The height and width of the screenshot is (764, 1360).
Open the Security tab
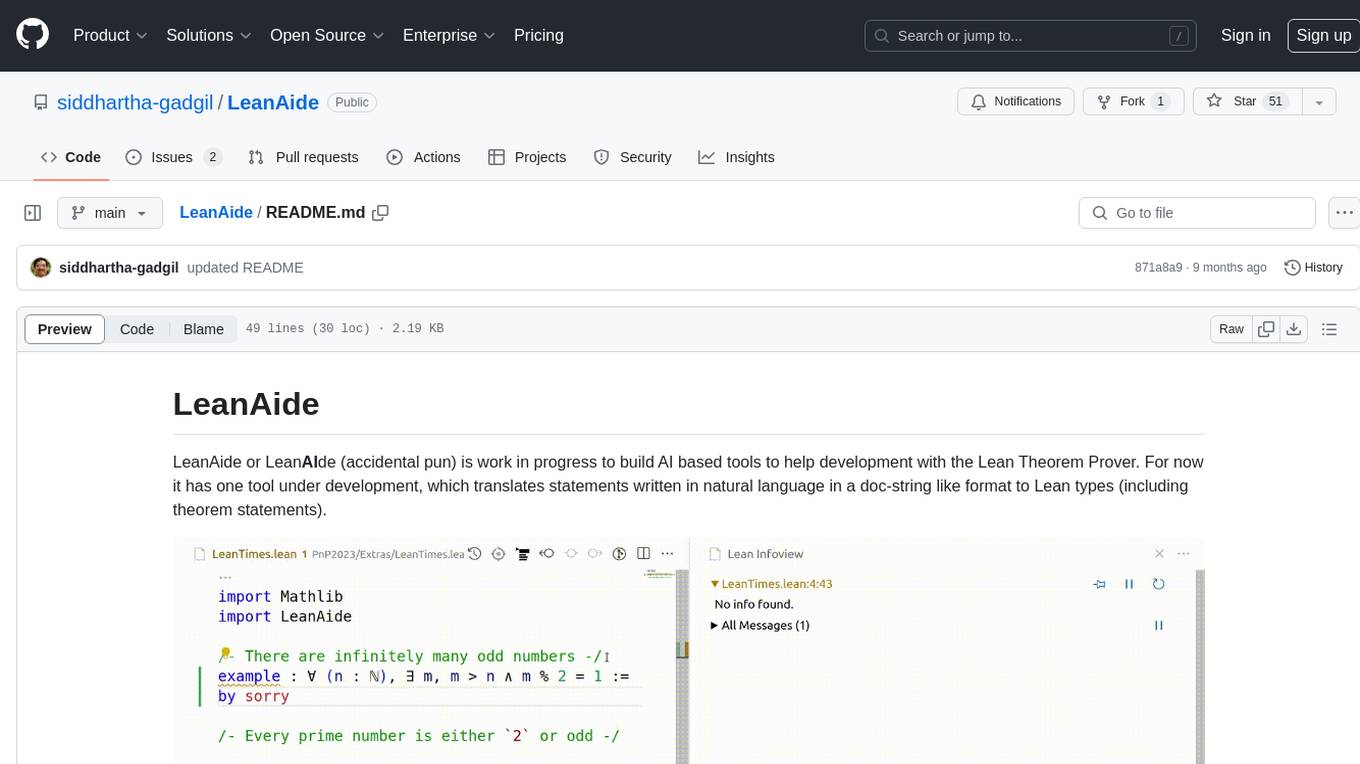pyautogui.click(x=632, y=157)
